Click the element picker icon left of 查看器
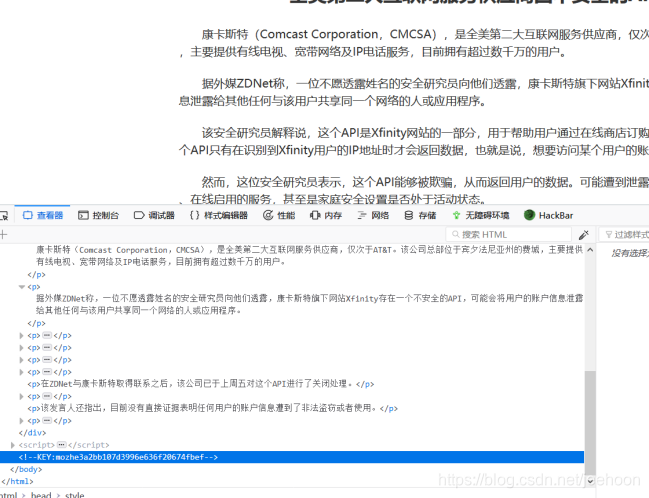 [3, 216]
